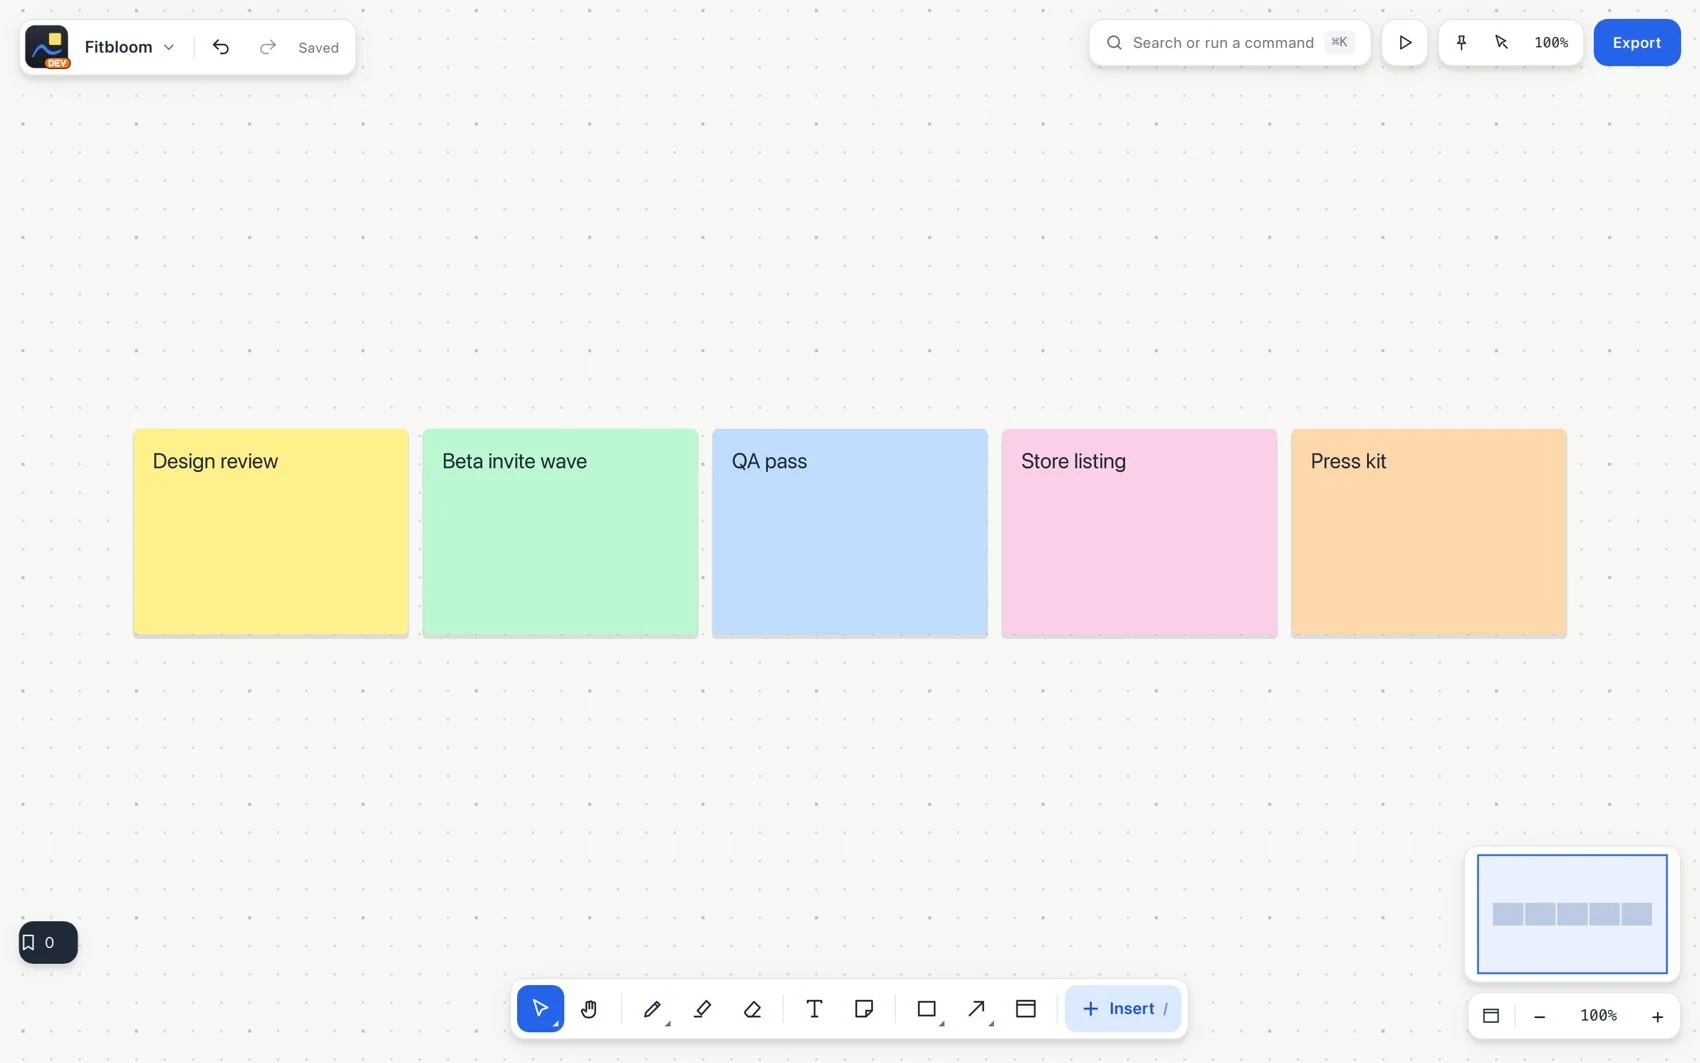
Task: Redo the last undone action
Action: (267, 47)
